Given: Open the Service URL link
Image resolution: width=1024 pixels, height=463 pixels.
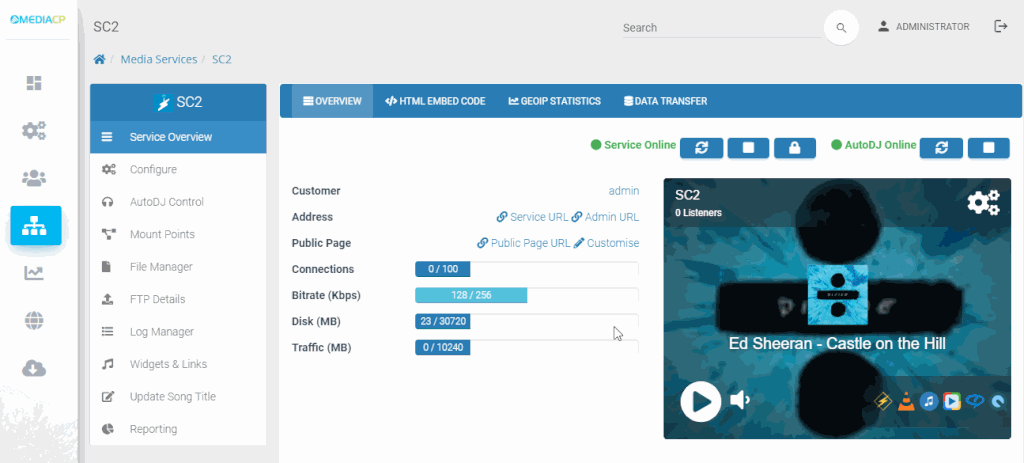Looking at the screenshot, I should pyautogui.click(x=532, y=217).
